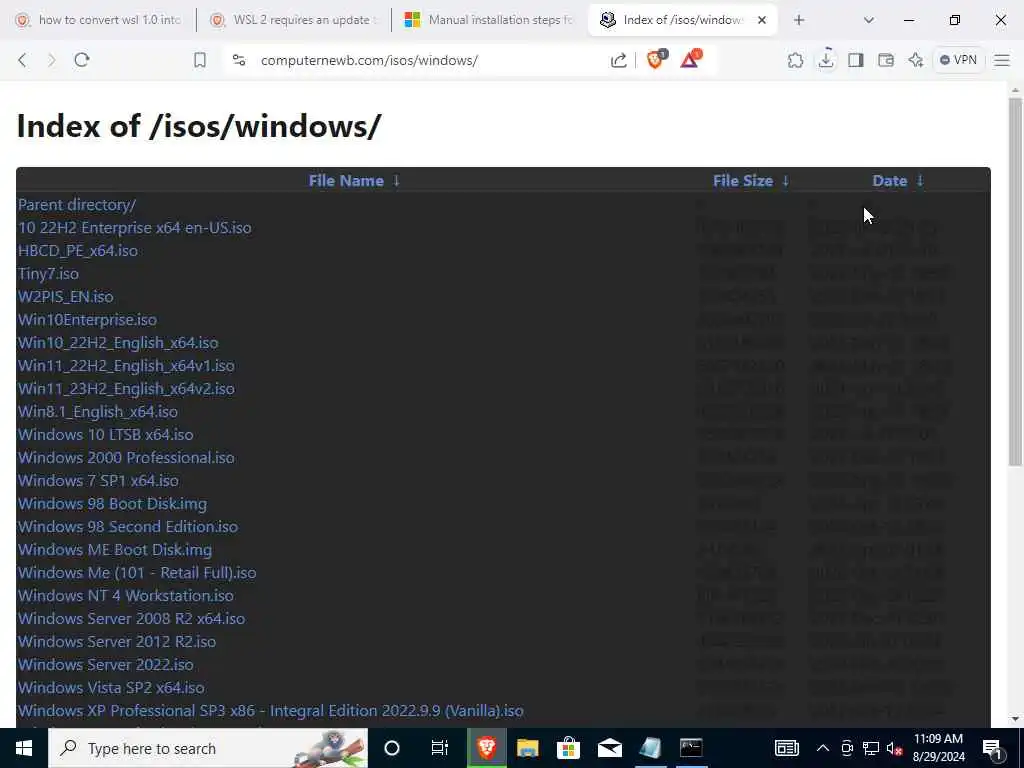The width and height of the screenshot is (1024, 768).
Task: Open Windows 98 Second Edition.iso link
Action: [128, 526]
